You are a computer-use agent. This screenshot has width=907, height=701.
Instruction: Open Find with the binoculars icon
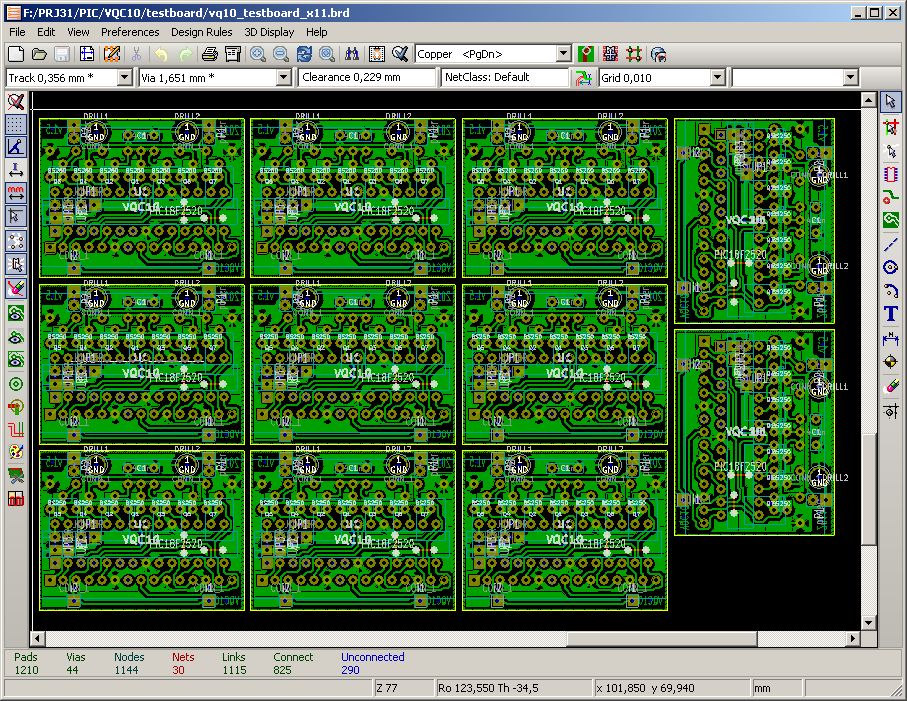click(x=352, y=54)
